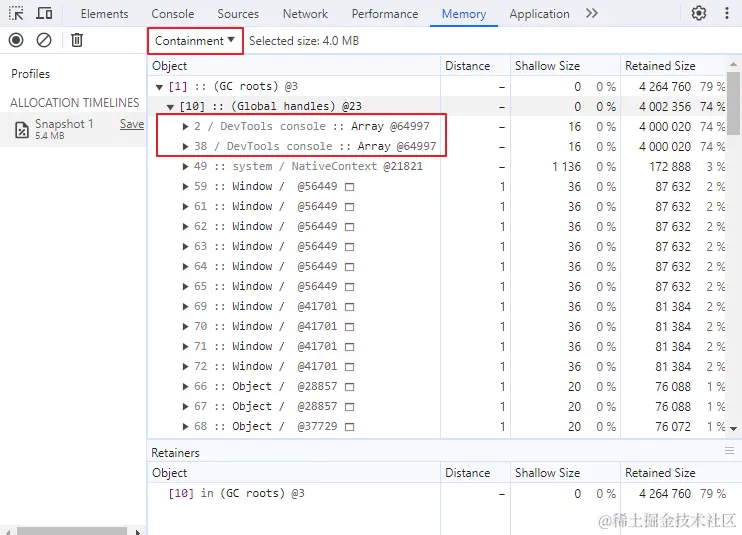Click the Retainers pane title
Image resolution: width=742 pixels, height=535 pixels.
click(175, 453)
